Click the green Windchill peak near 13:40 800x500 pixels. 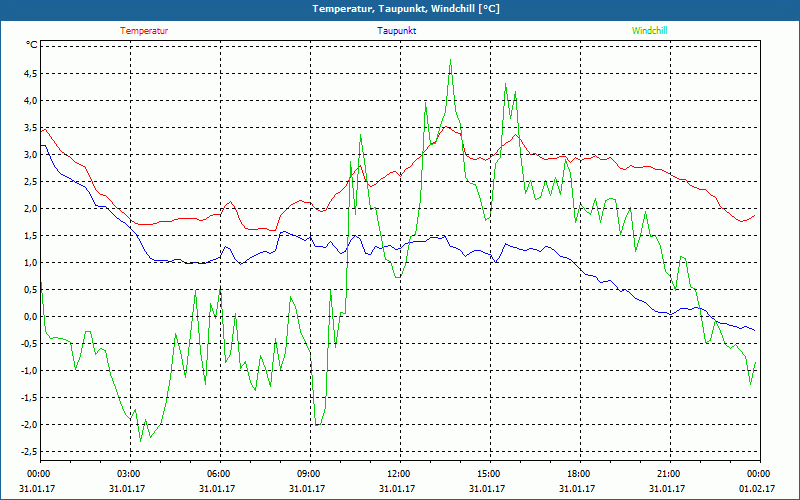(451, 60)
